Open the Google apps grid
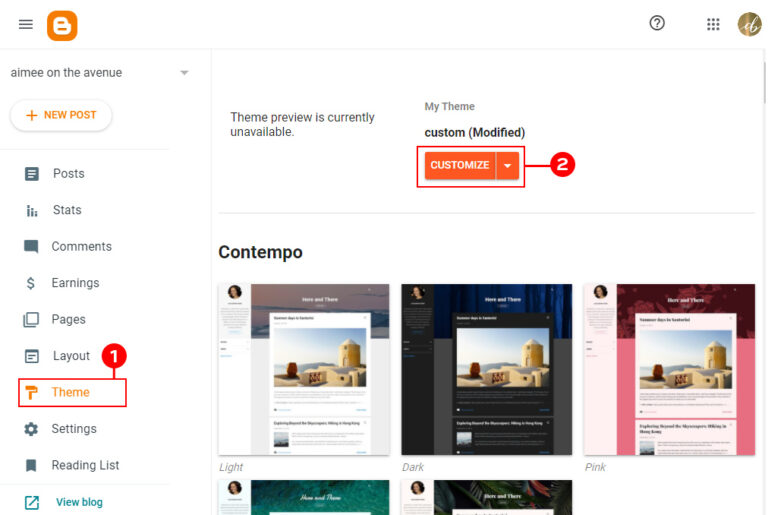This screenshot has height=515, width=768. [713, 24]
